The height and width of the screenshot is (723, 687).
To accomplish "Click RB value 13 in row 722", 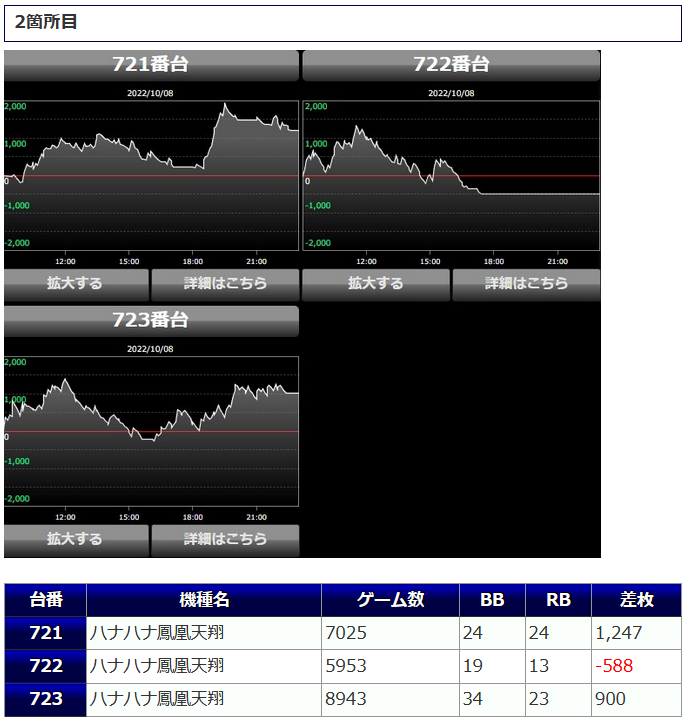I will (539, 666).
